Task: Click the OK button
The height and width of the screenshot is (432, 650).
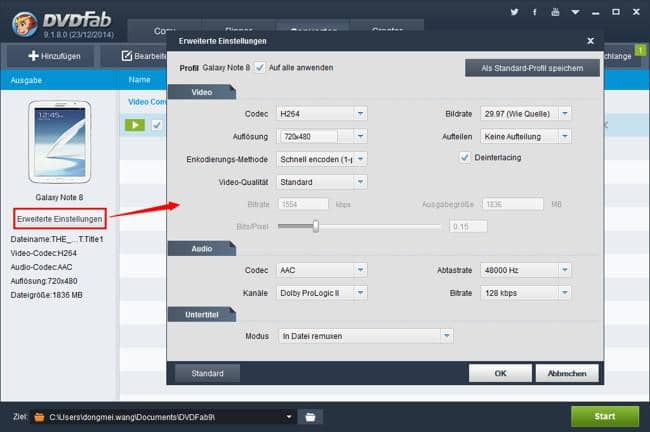Action: coord(500,374)
